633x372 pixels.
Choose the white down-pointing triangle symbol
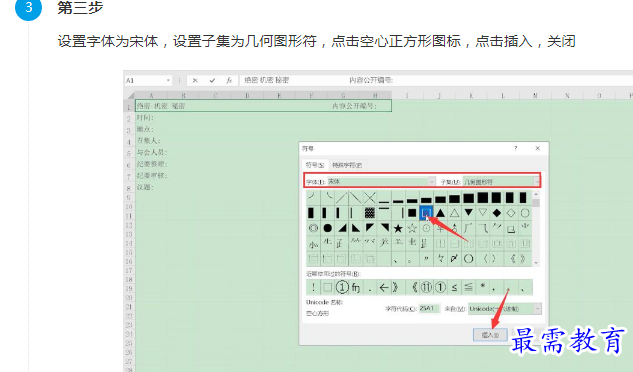click(482, 213)
